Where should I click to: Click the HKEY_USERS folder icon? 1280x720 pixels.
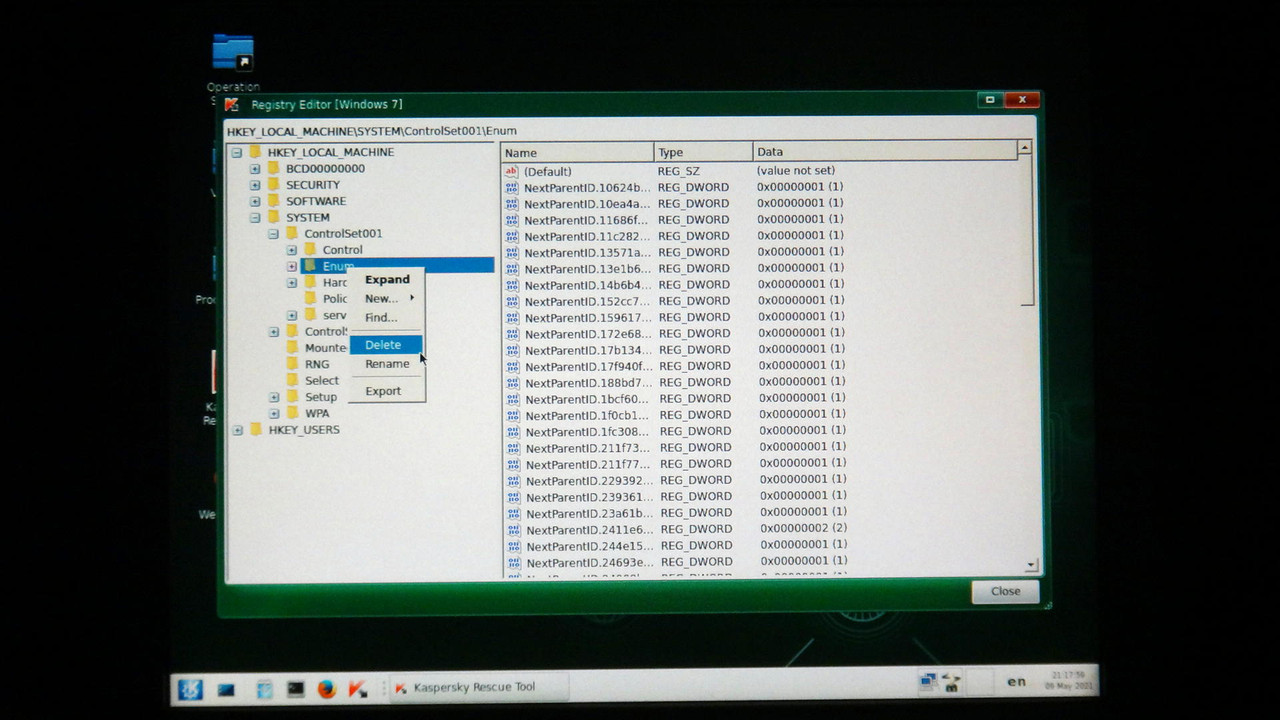click(x=255, y=429)
